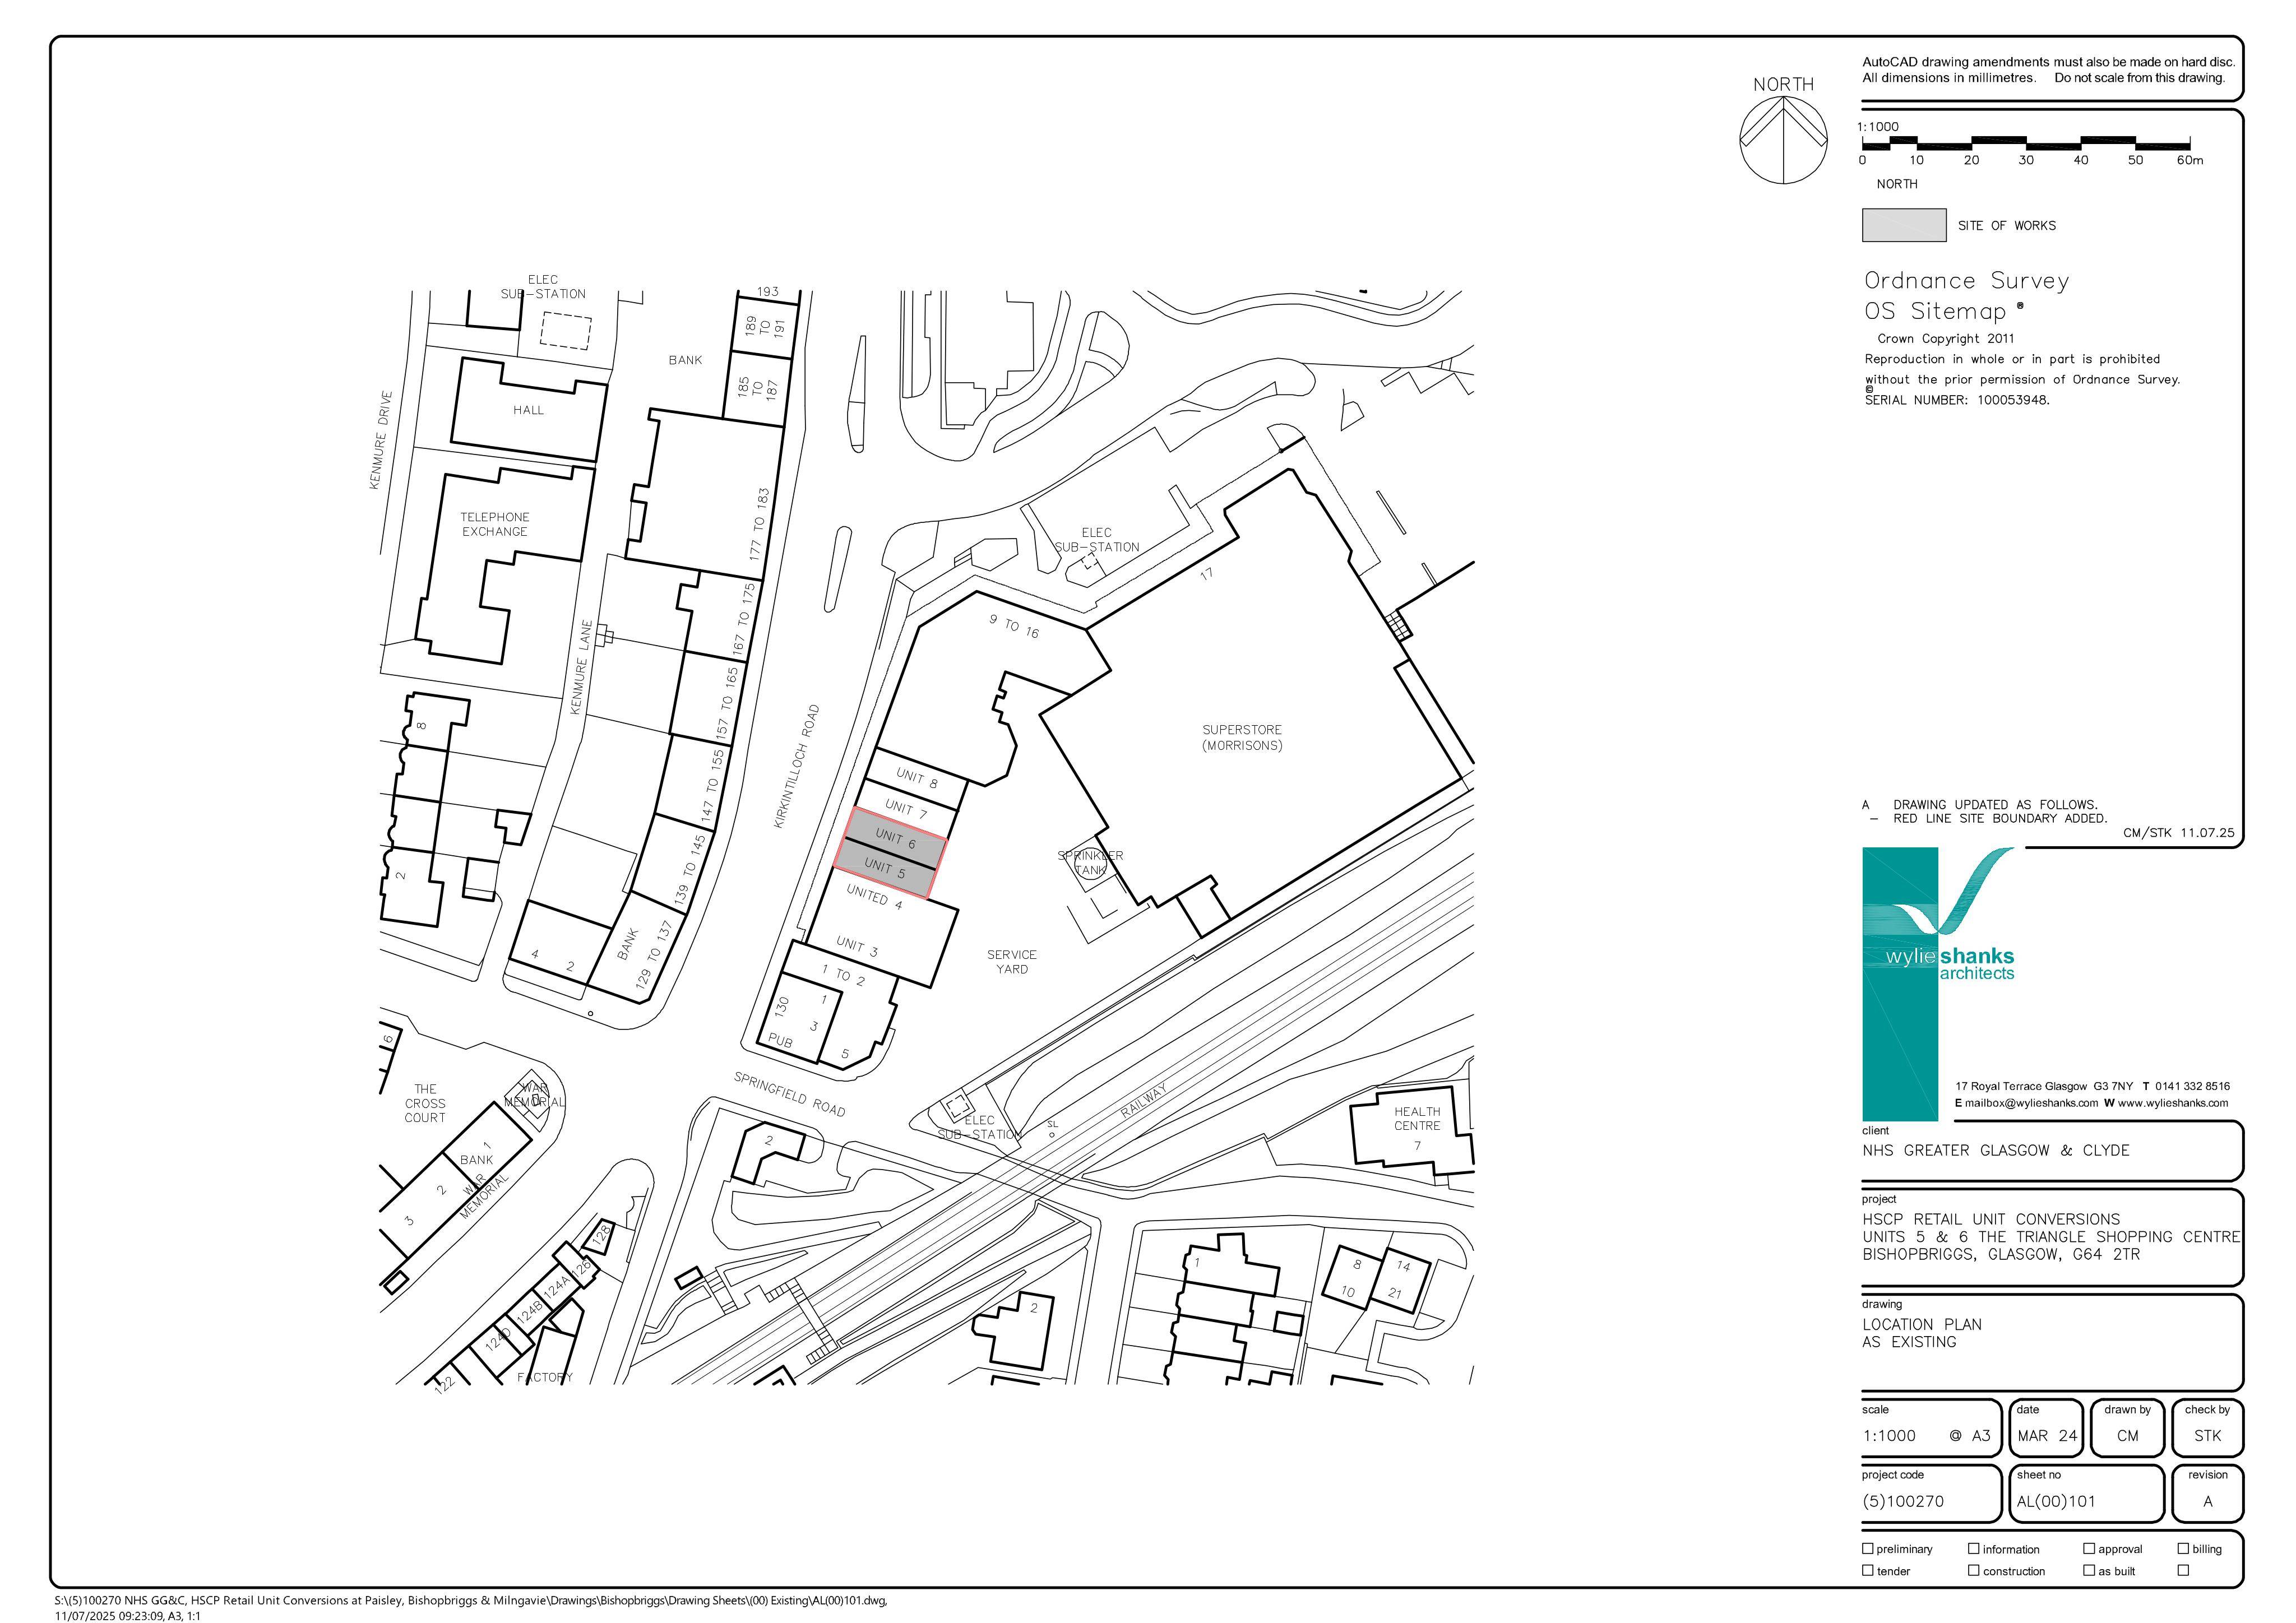Image resolution: width=2296 pixels, height=1623 pixels.
Task: Tick the approval checkbox
Action: (x=2089, y=1548)
